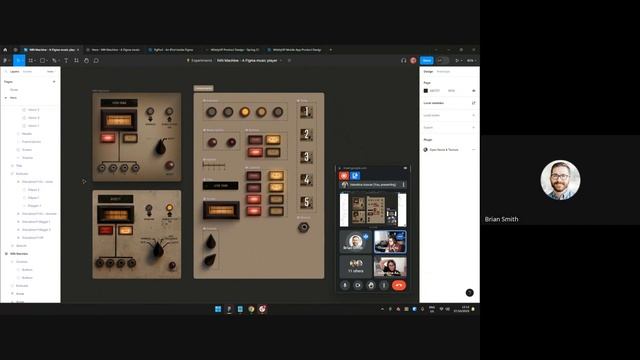Select the Move tool in toolbar

coord(18,60)
